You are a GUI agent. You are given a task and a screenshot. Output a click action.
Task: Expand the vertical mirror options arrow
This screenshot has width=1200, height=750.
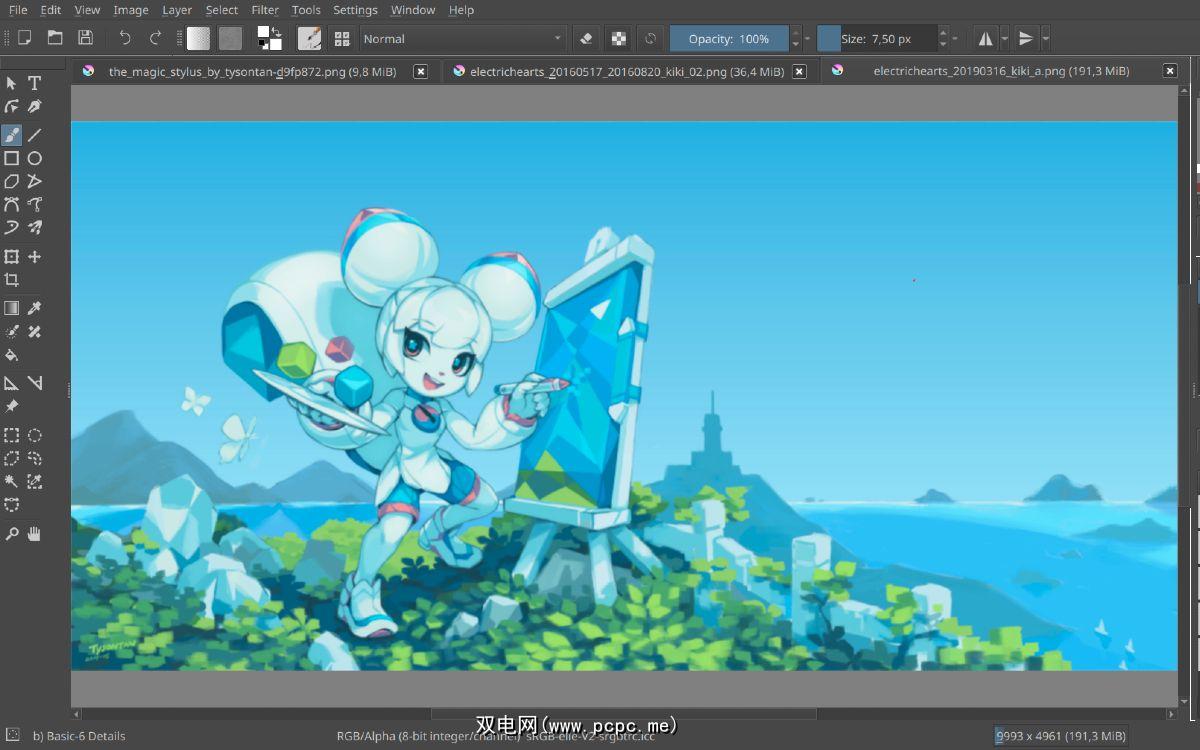(1045, 39)
